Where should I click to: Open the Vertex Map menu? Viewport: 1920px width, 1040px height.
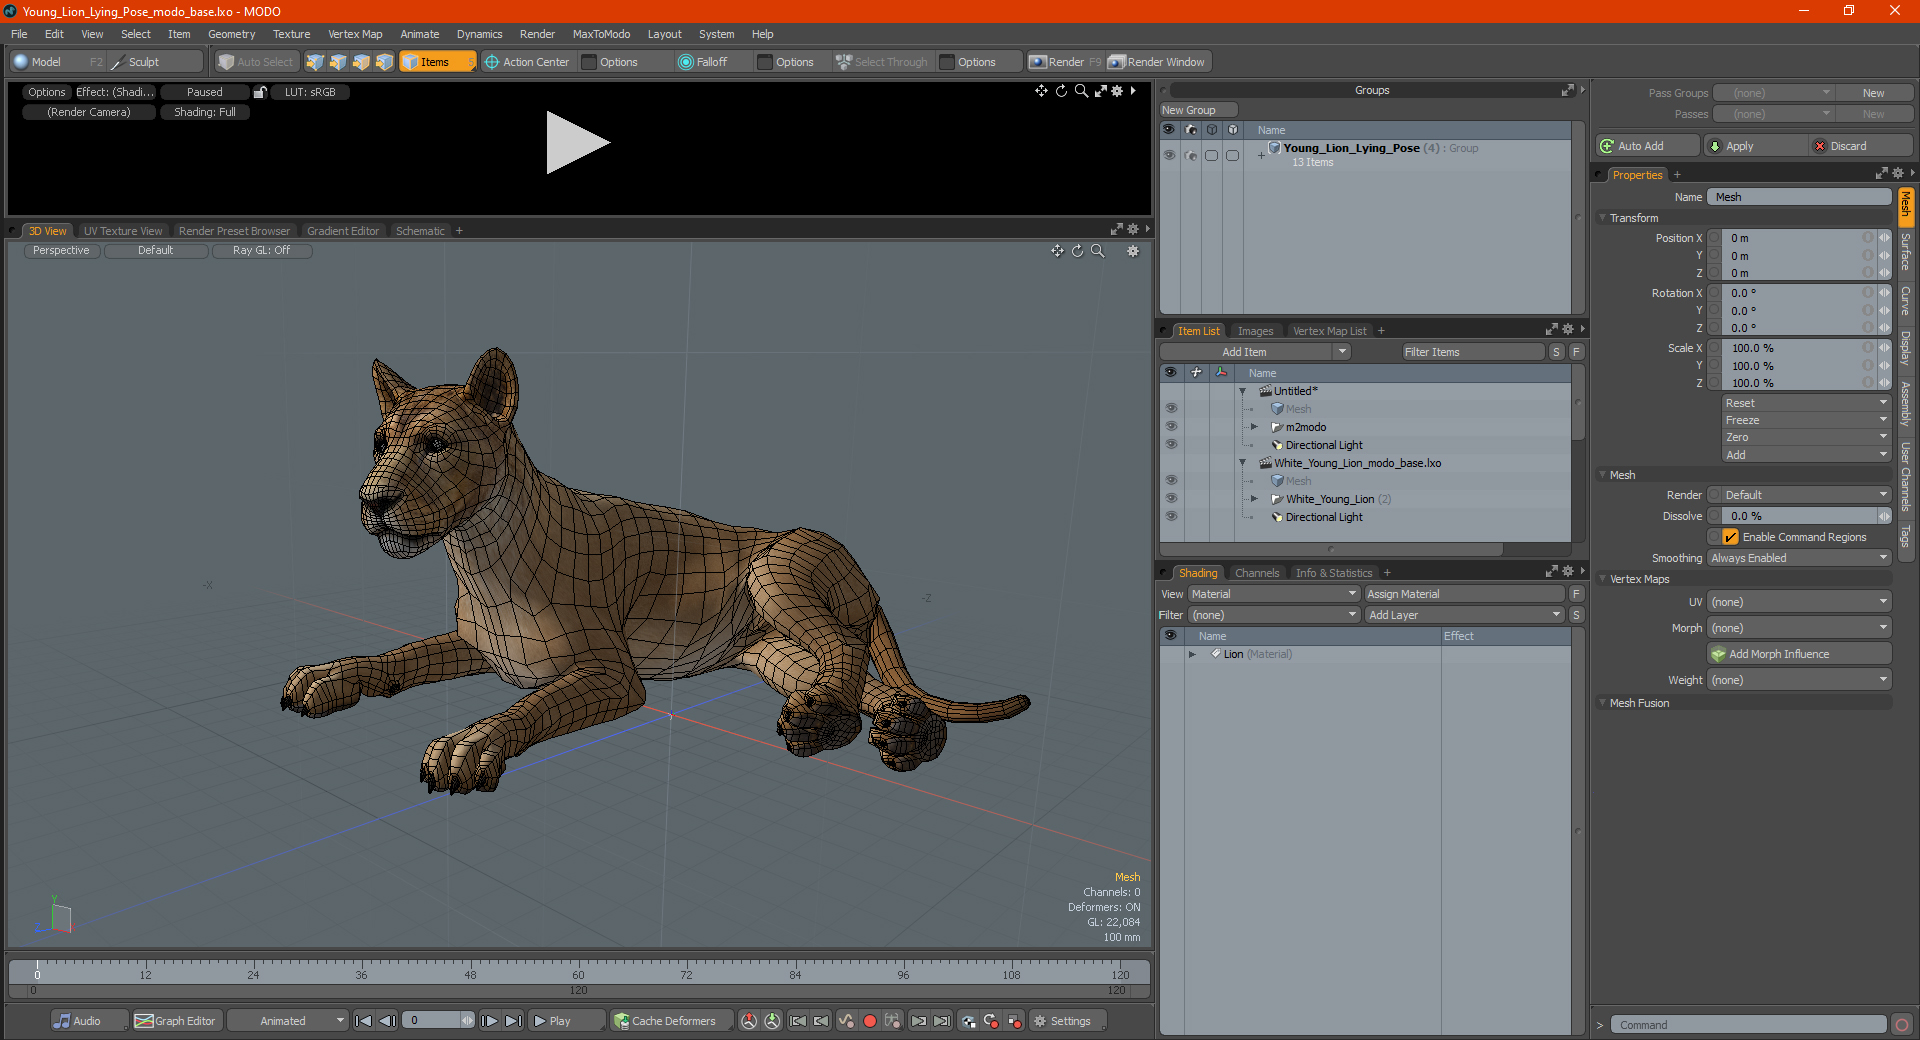(x=355, y=34)
